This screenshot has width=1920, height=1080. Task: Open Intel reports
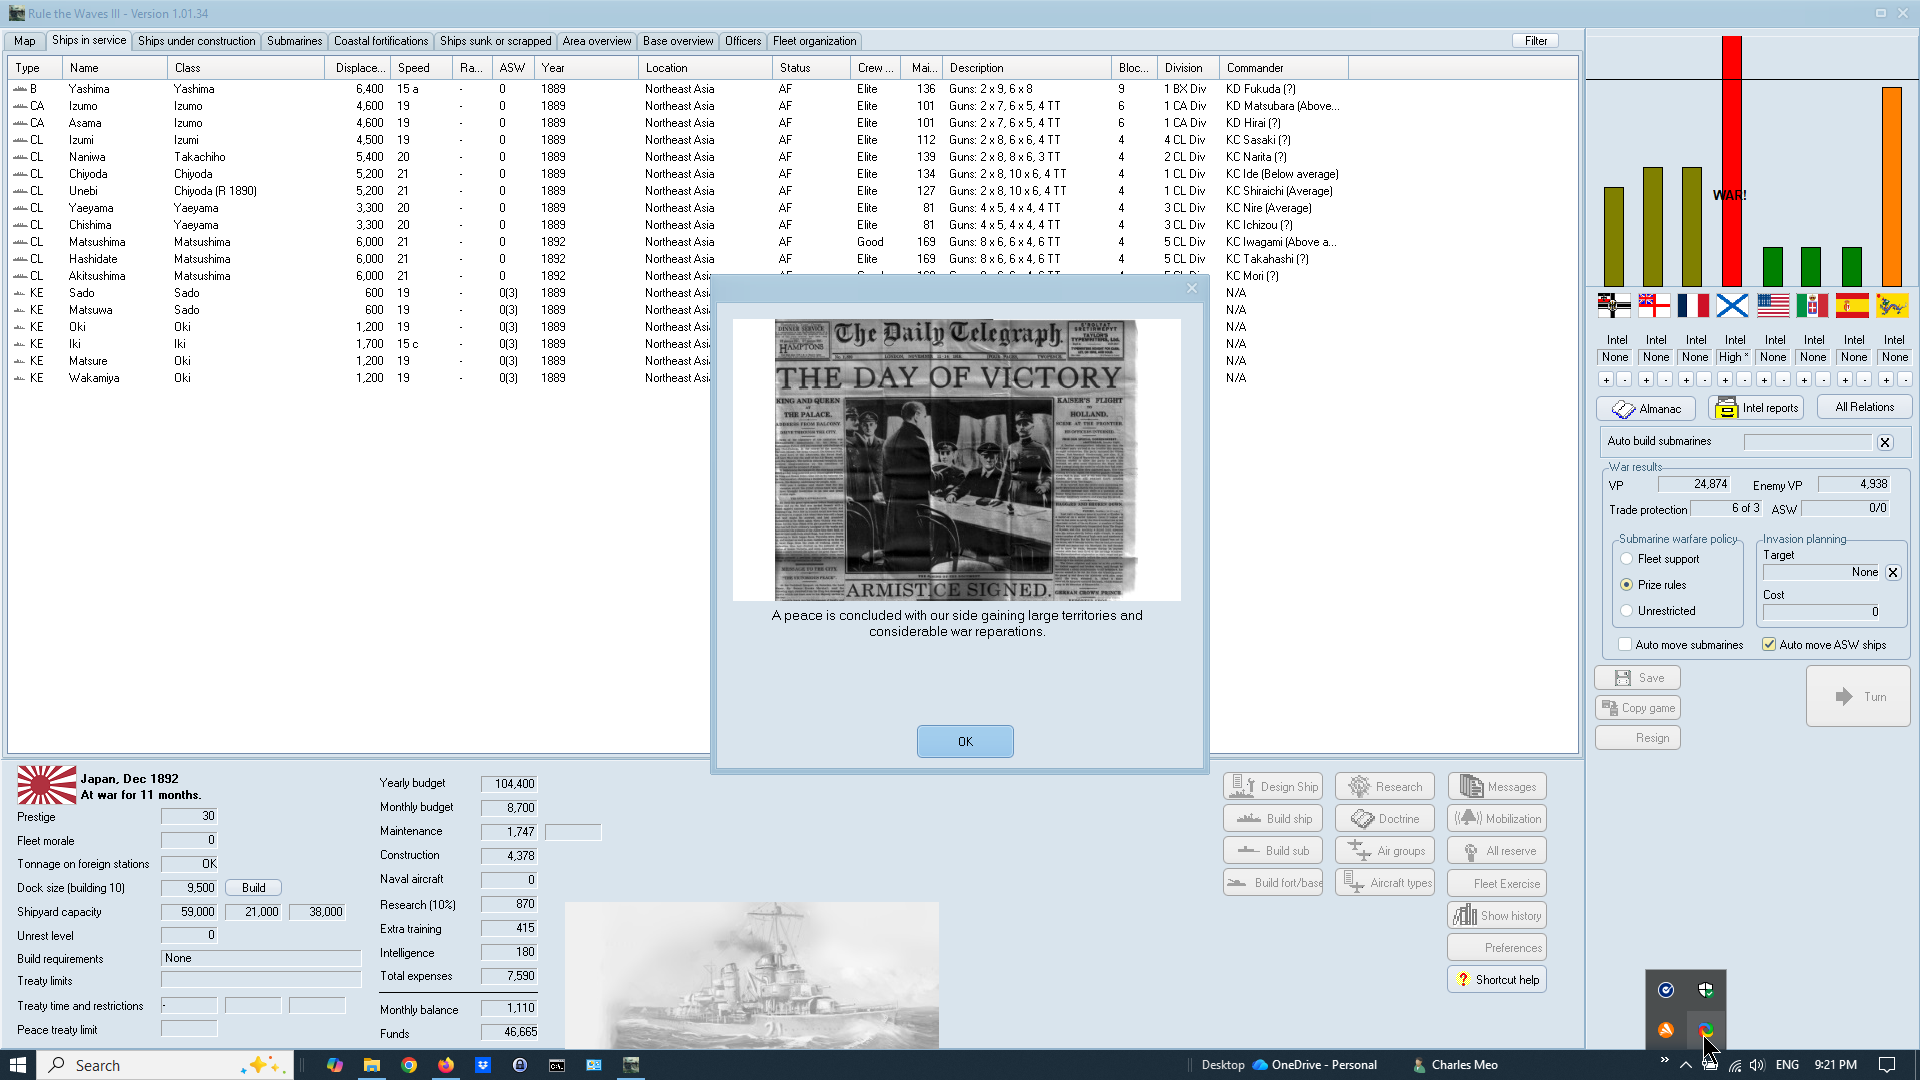pos(1755,408)
